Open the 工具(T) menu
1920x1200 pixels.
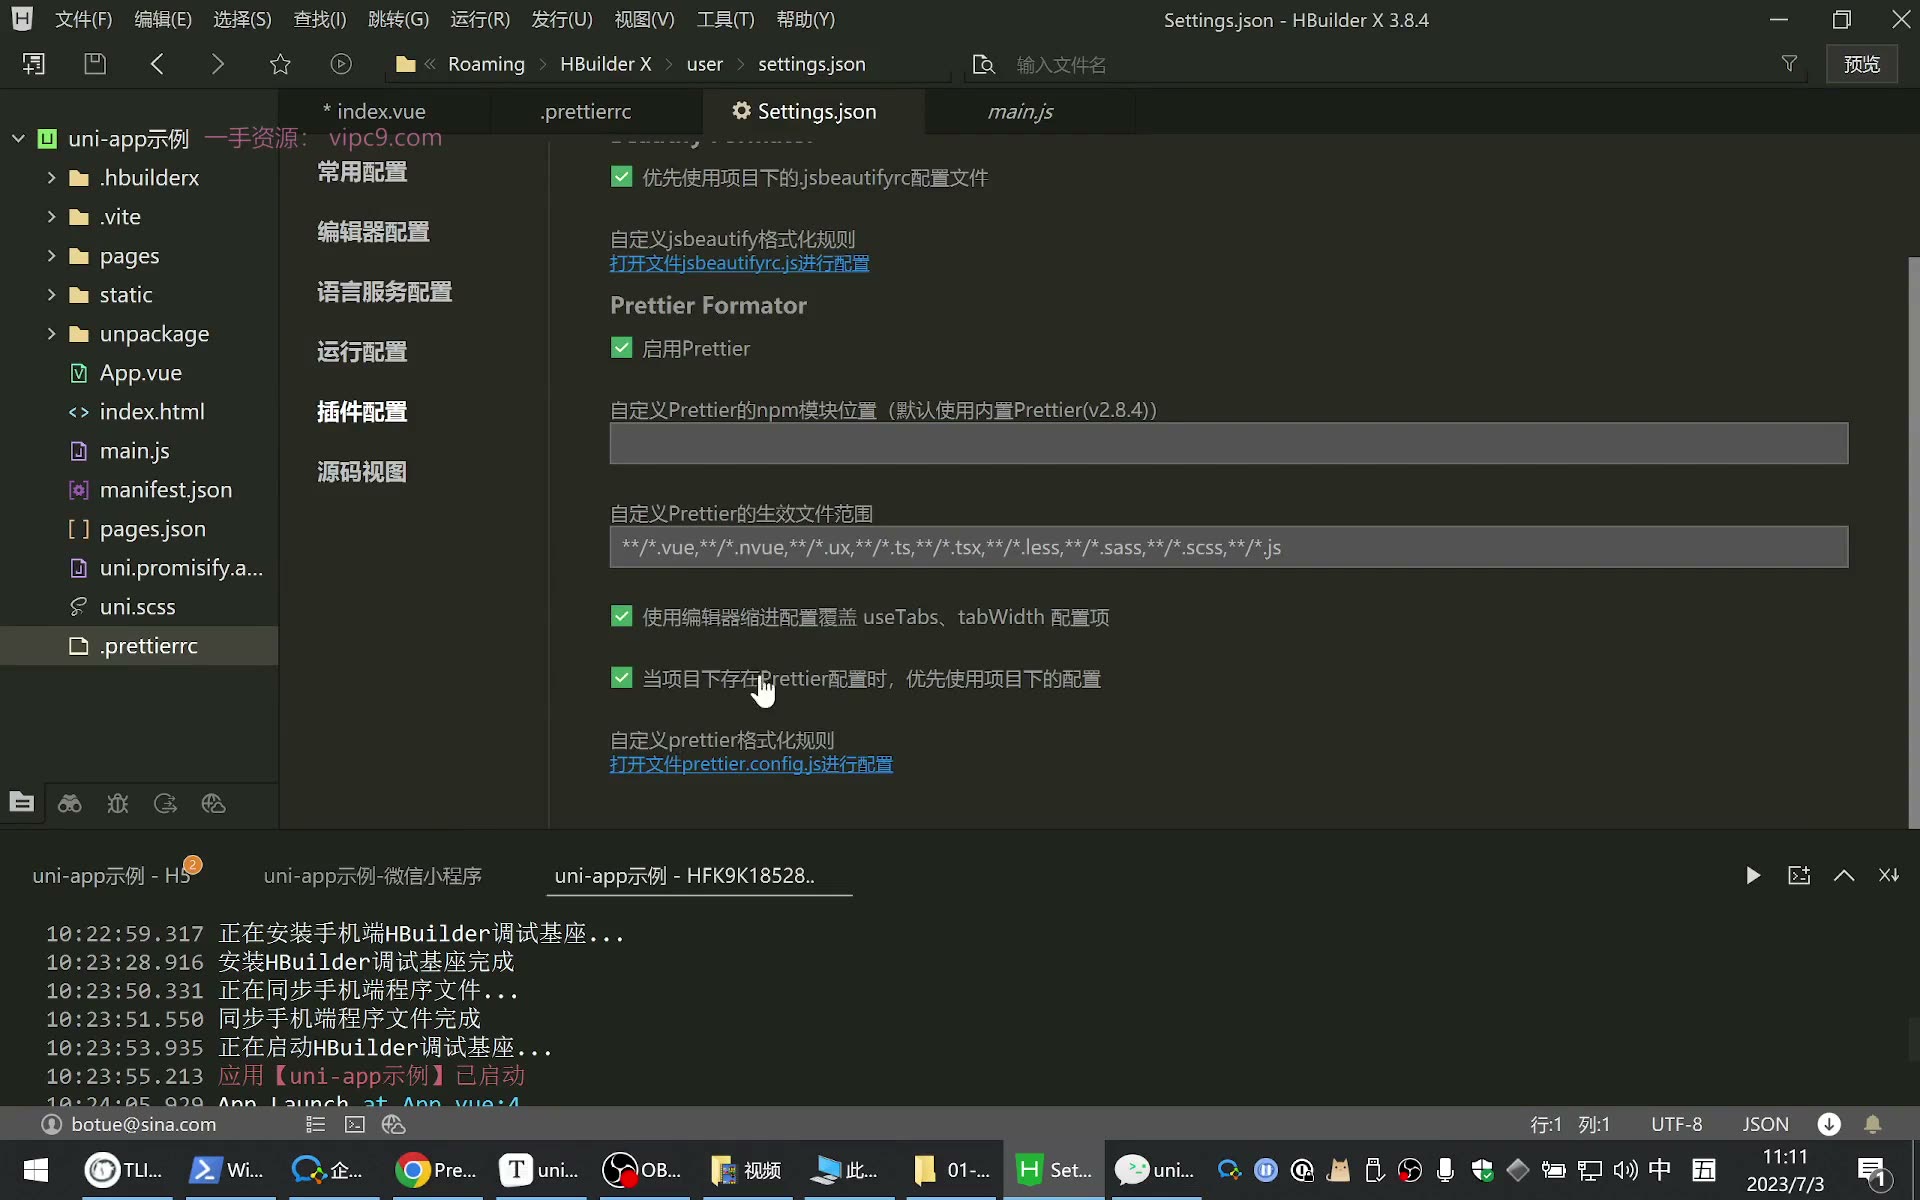tap(725, 20)
